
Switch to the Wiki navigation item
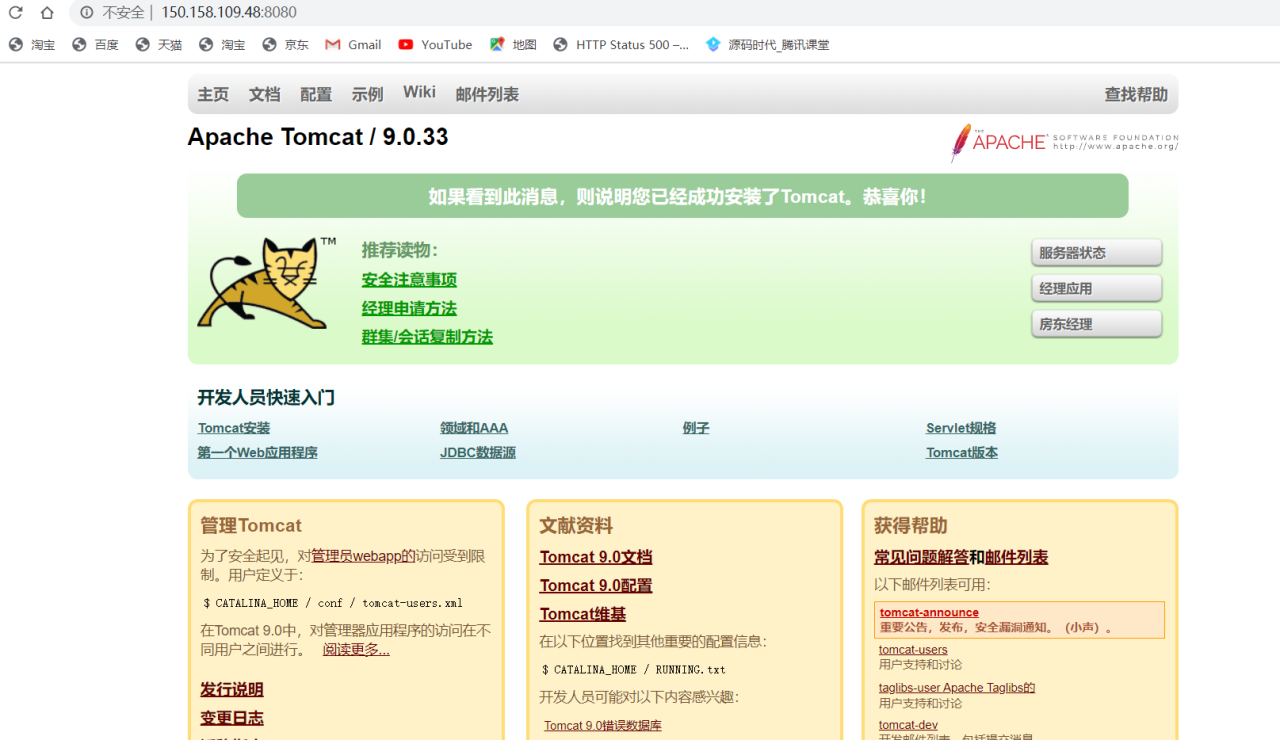419,92
